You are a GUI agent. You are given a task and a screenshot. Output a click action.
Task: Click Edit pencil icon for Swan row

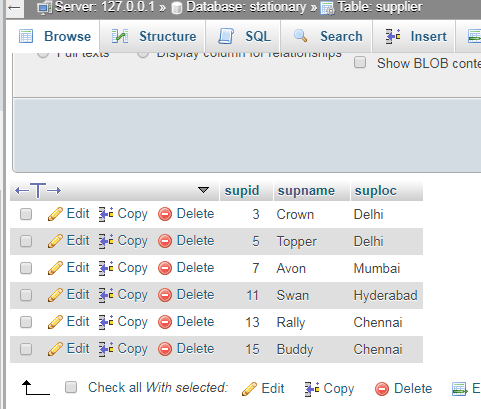click(55, 295)
